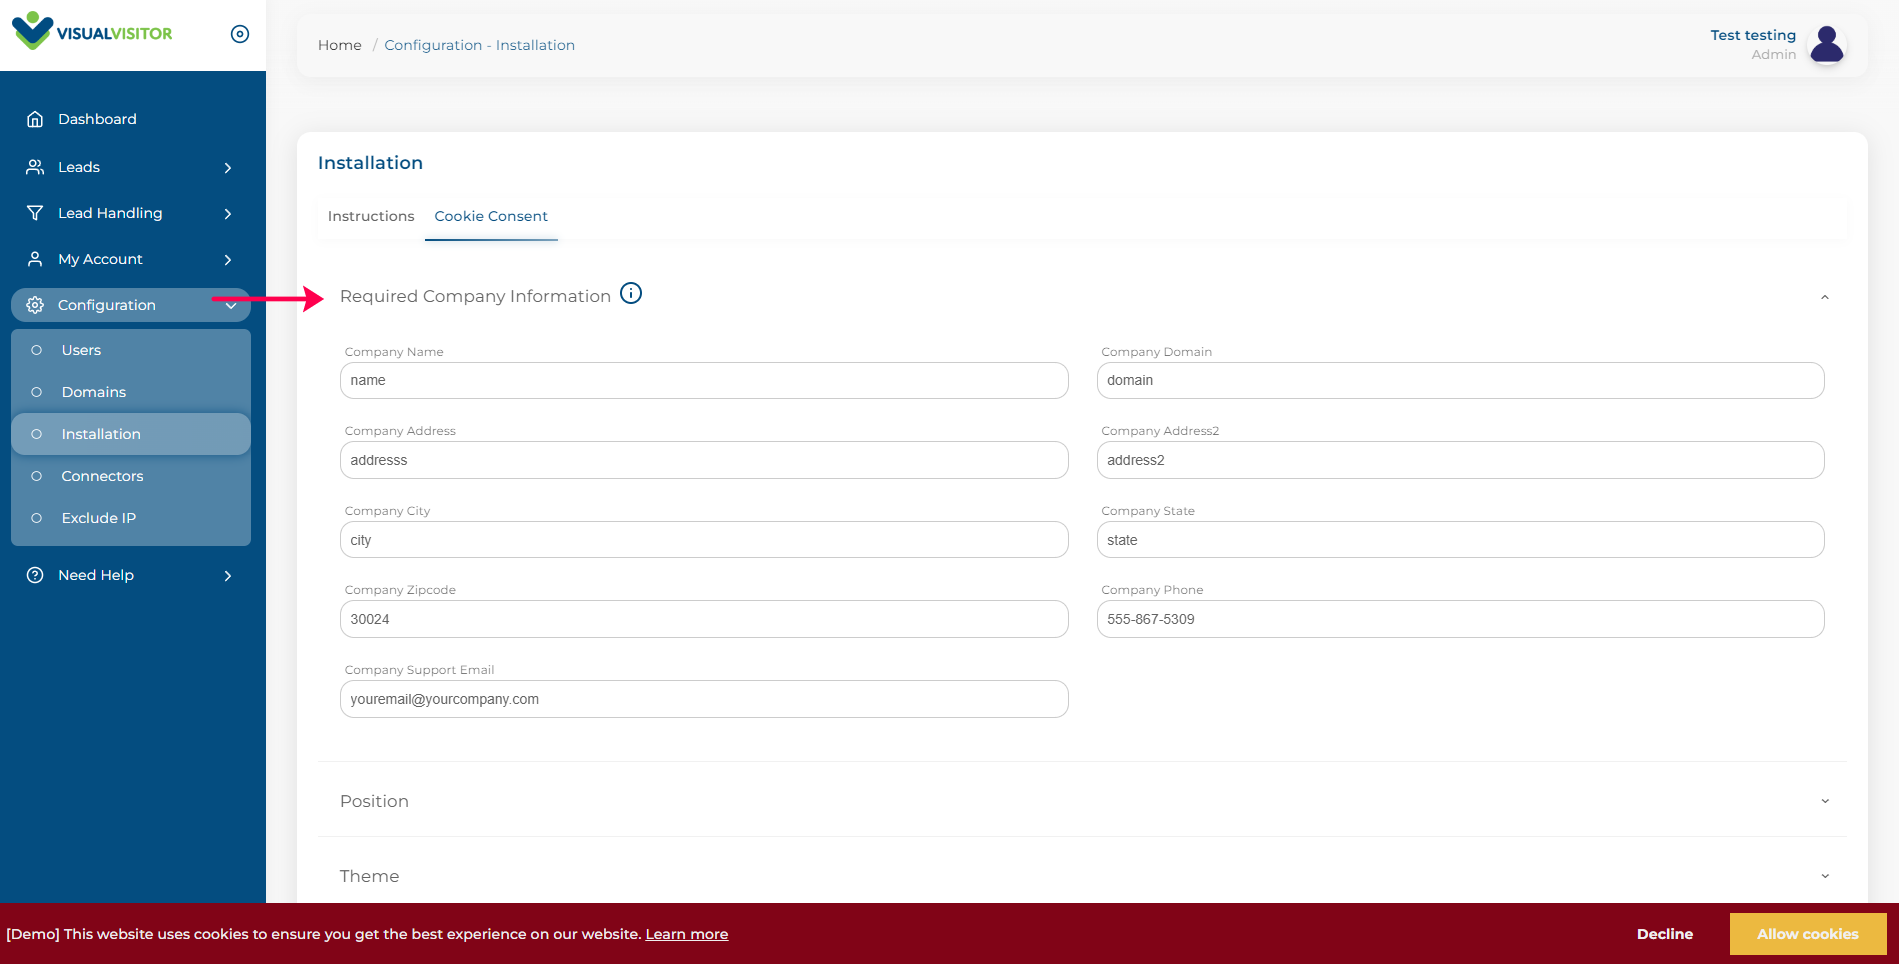Click the Theme section heading

pyautogui.click(x=369, y=876)
